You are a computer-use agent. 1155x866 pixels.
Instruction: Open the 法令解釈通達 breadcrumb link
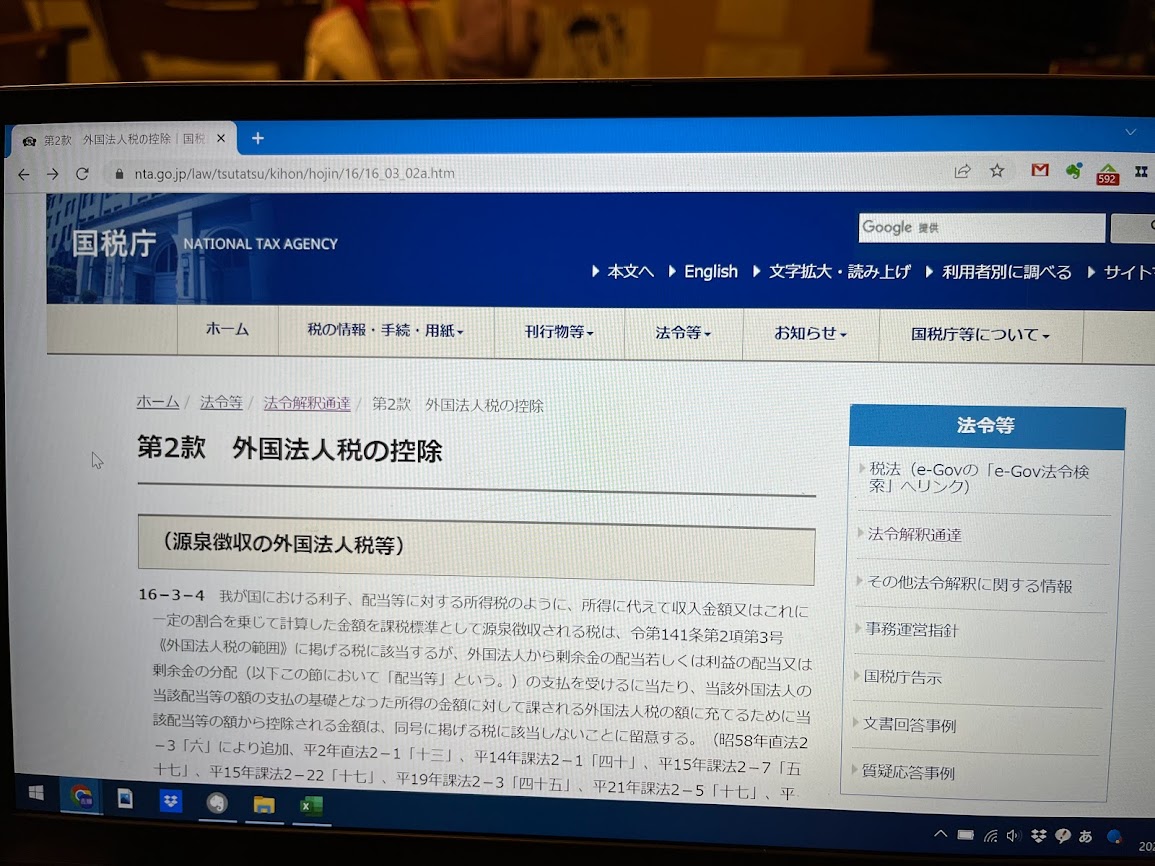pyautogui.click(x=307, y=403)
